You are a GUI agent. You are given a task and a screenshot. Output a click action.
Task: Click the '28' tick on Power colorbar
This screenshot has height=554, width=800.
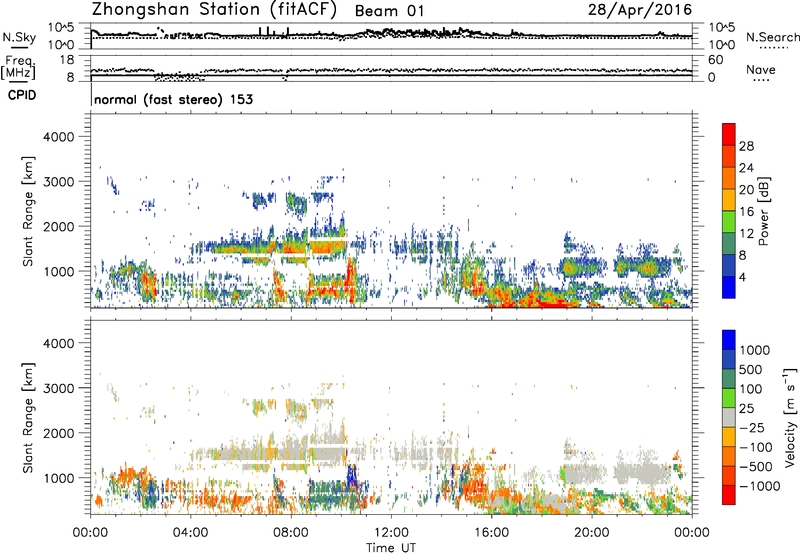[x=746, y=146]
